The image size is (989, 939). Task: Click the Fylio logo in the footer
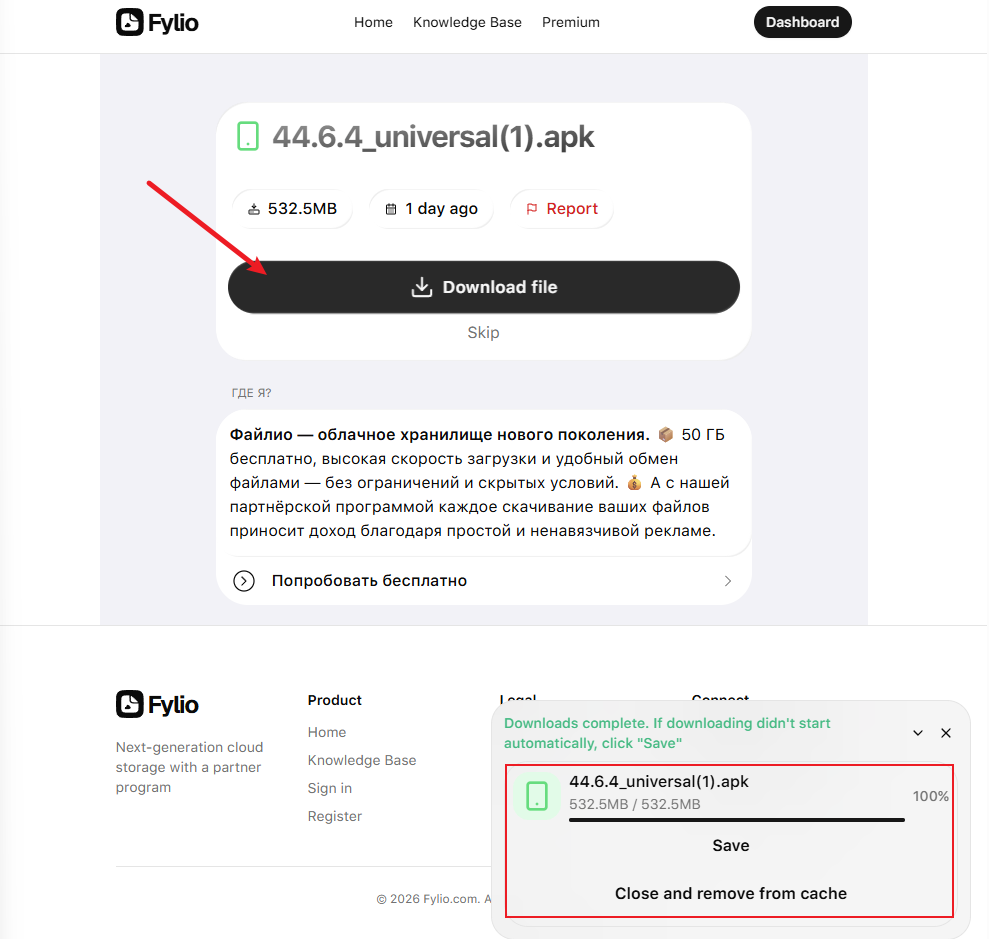coord(157,704)
